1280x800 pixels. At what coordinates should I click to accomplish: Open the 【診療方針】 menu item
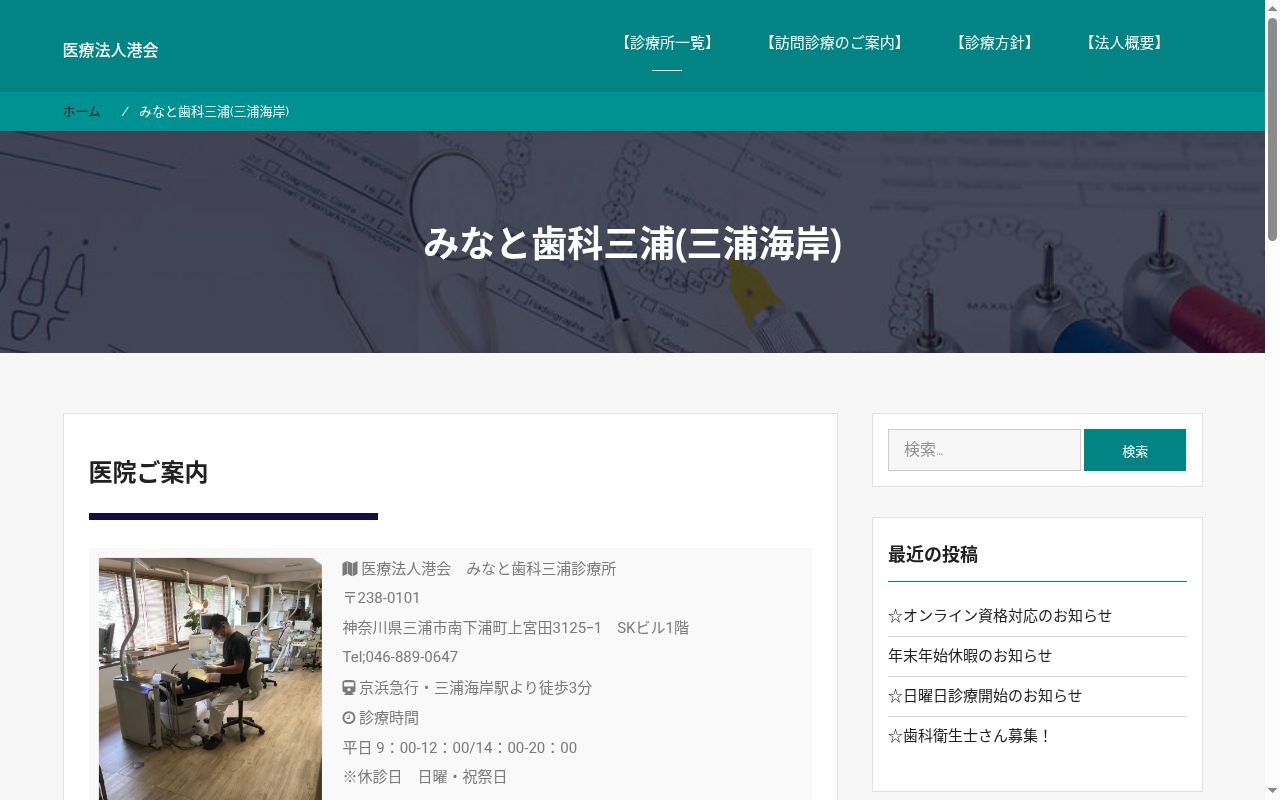994,43
